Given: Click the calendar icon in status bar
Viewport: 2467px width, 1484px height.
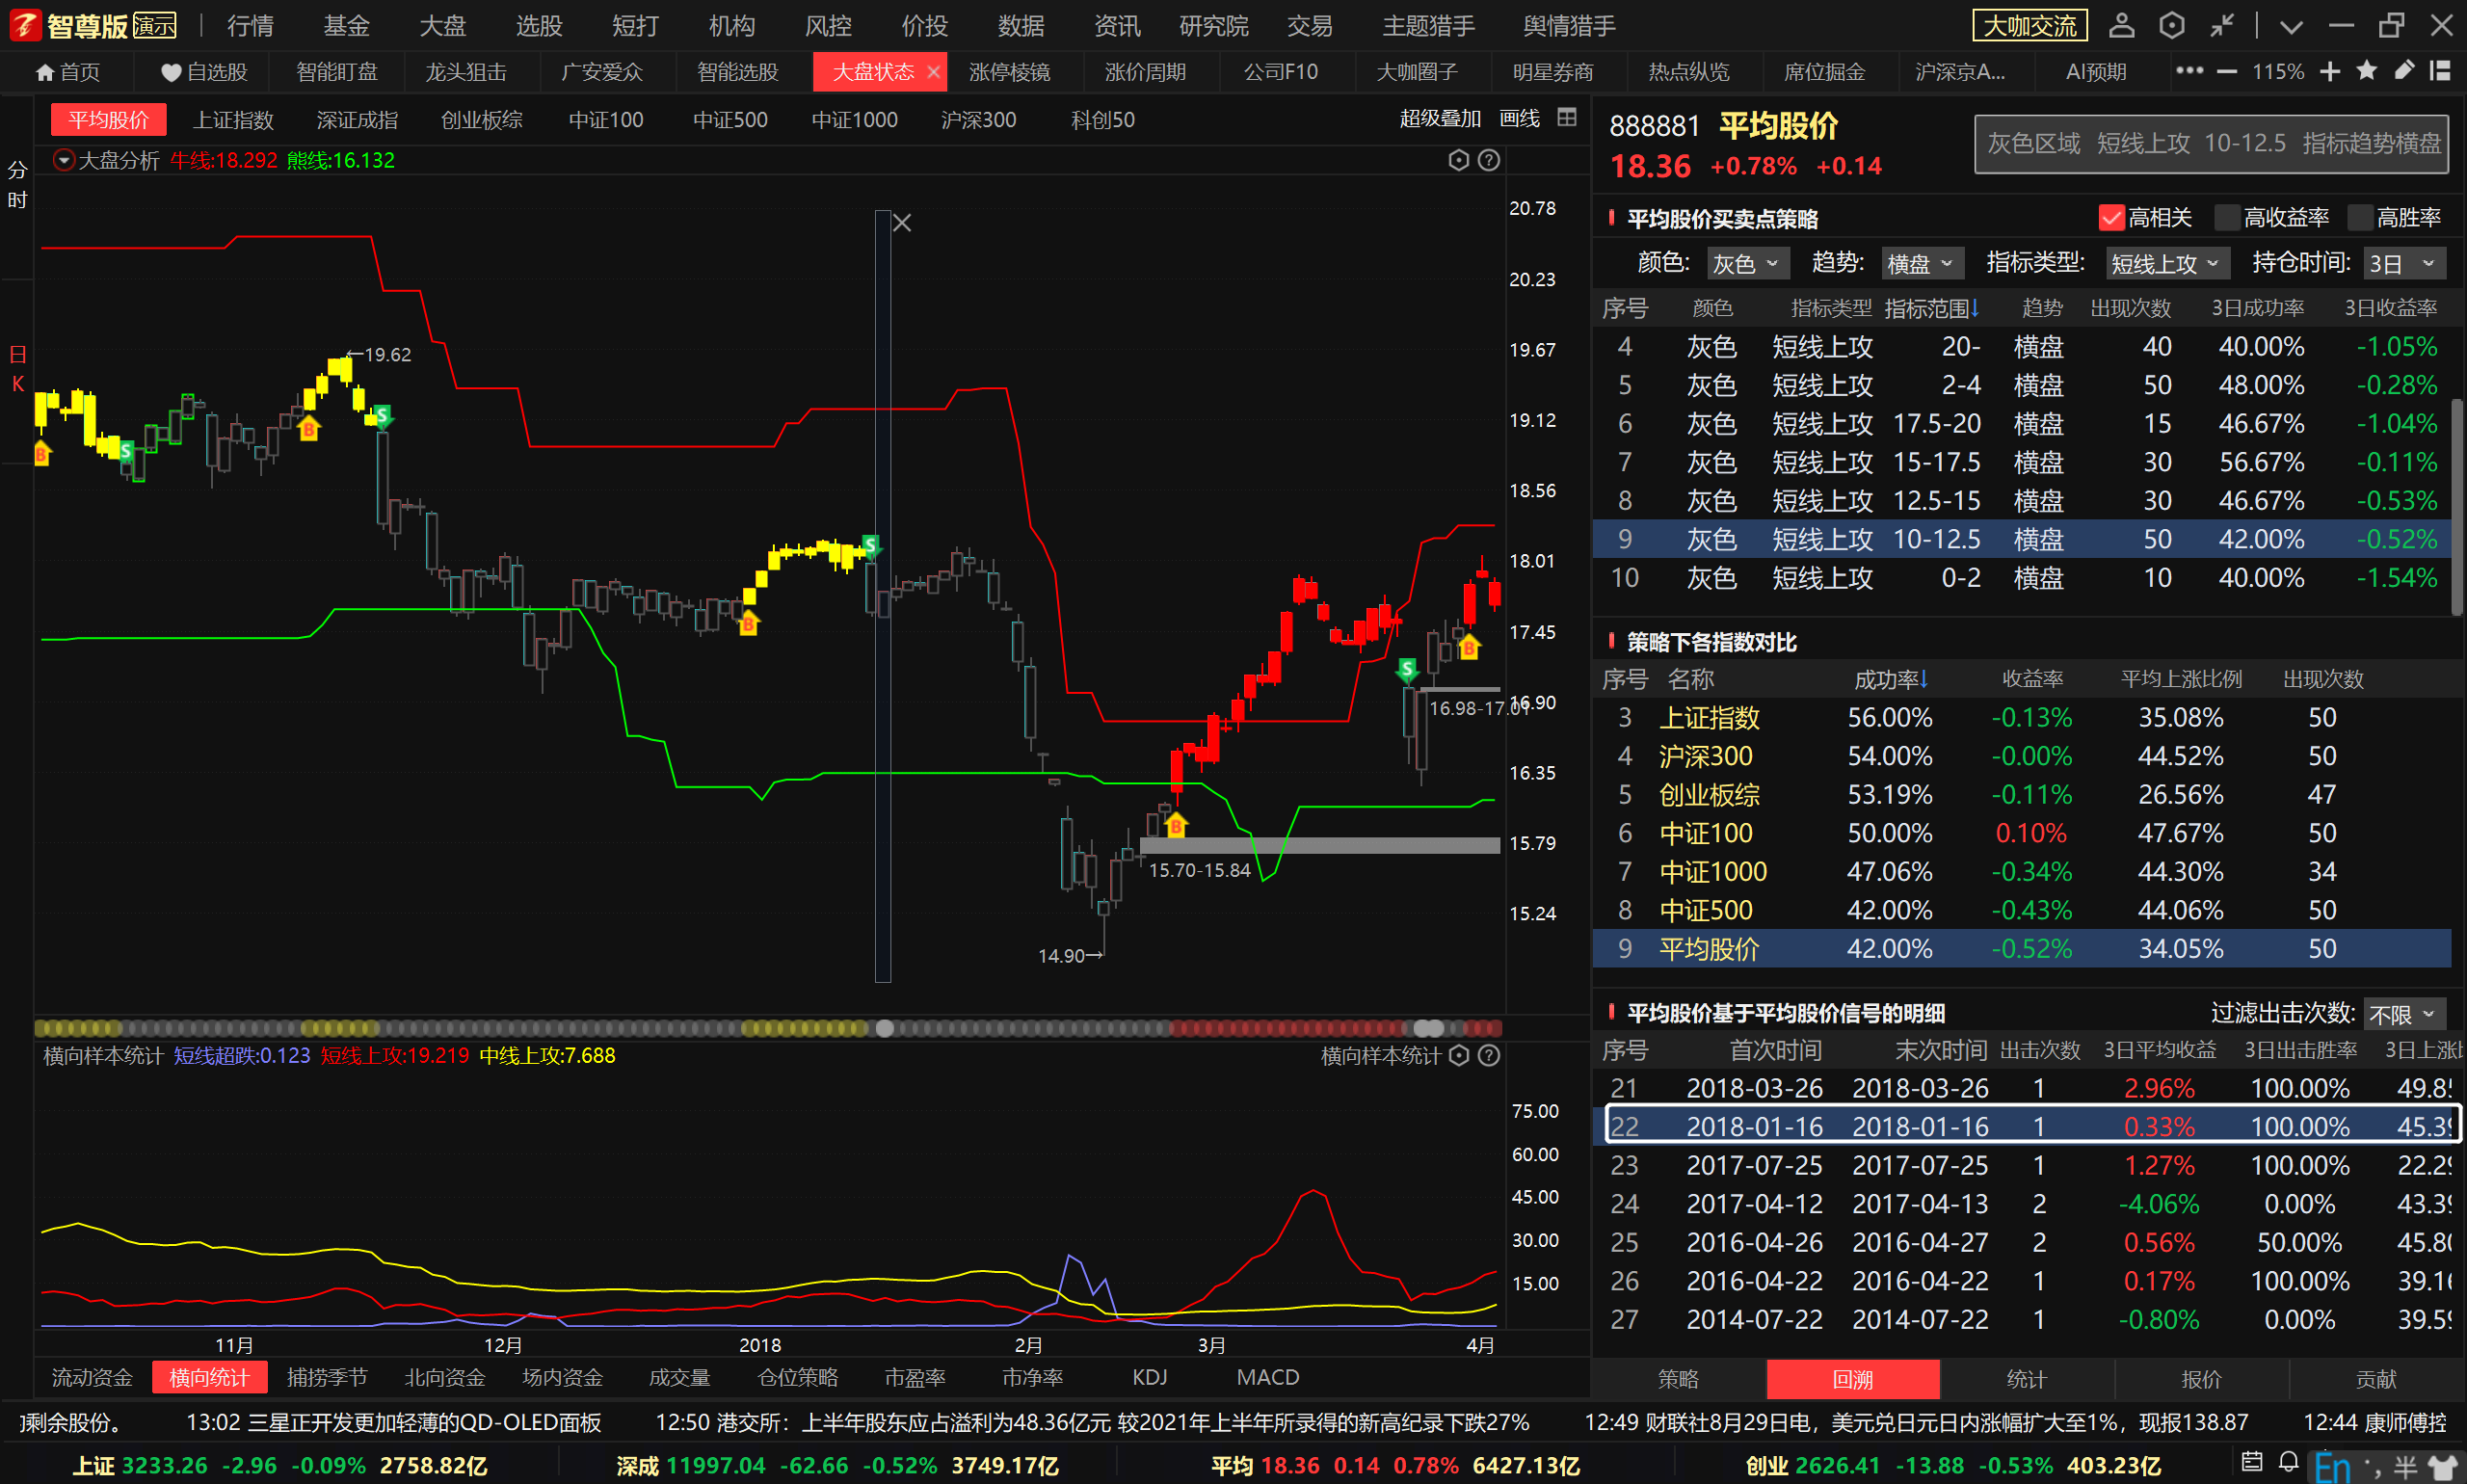Looking at the screenshot, I should point(2252,1462).
